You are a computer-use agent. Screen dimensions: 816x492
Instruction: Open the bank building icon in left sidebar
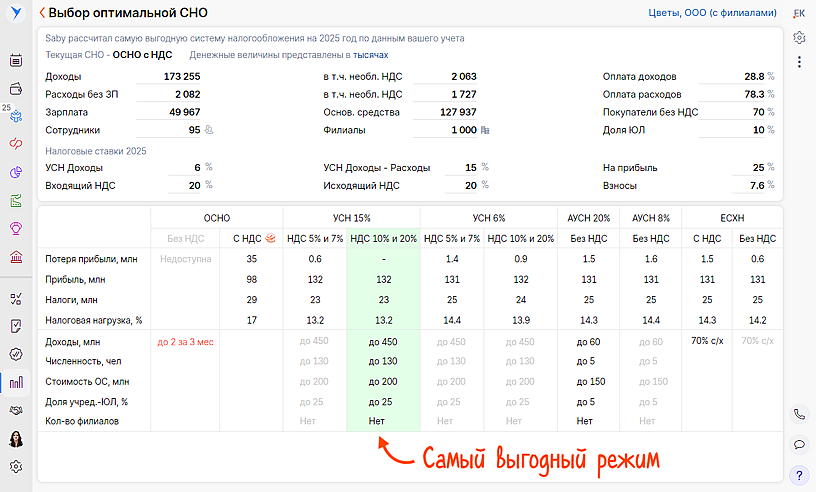pyautogui.click(x=16, y=257)
